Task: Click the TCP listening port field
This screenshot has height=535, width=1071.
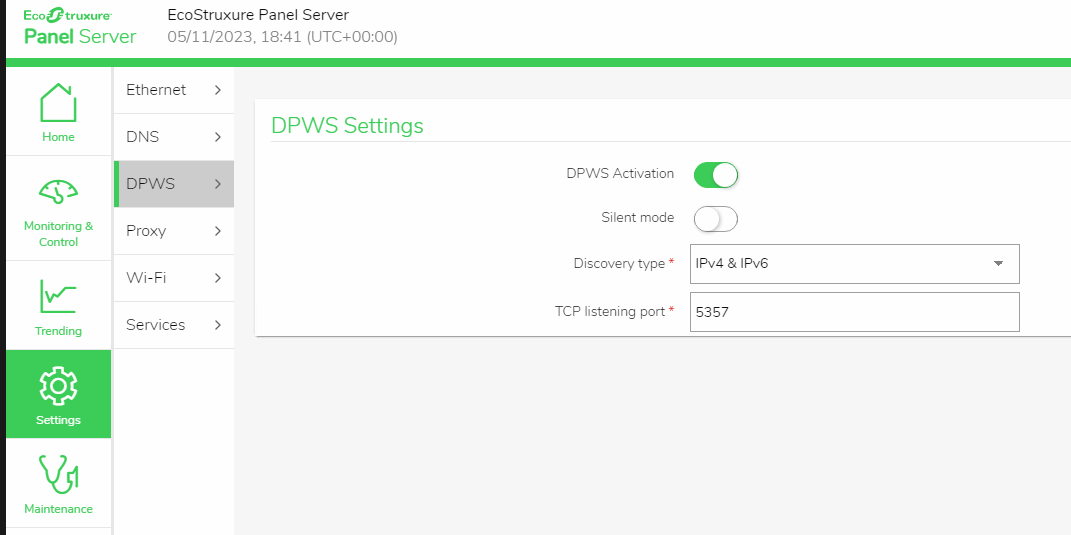Action: pyautogui.click(x=854, y=312)
